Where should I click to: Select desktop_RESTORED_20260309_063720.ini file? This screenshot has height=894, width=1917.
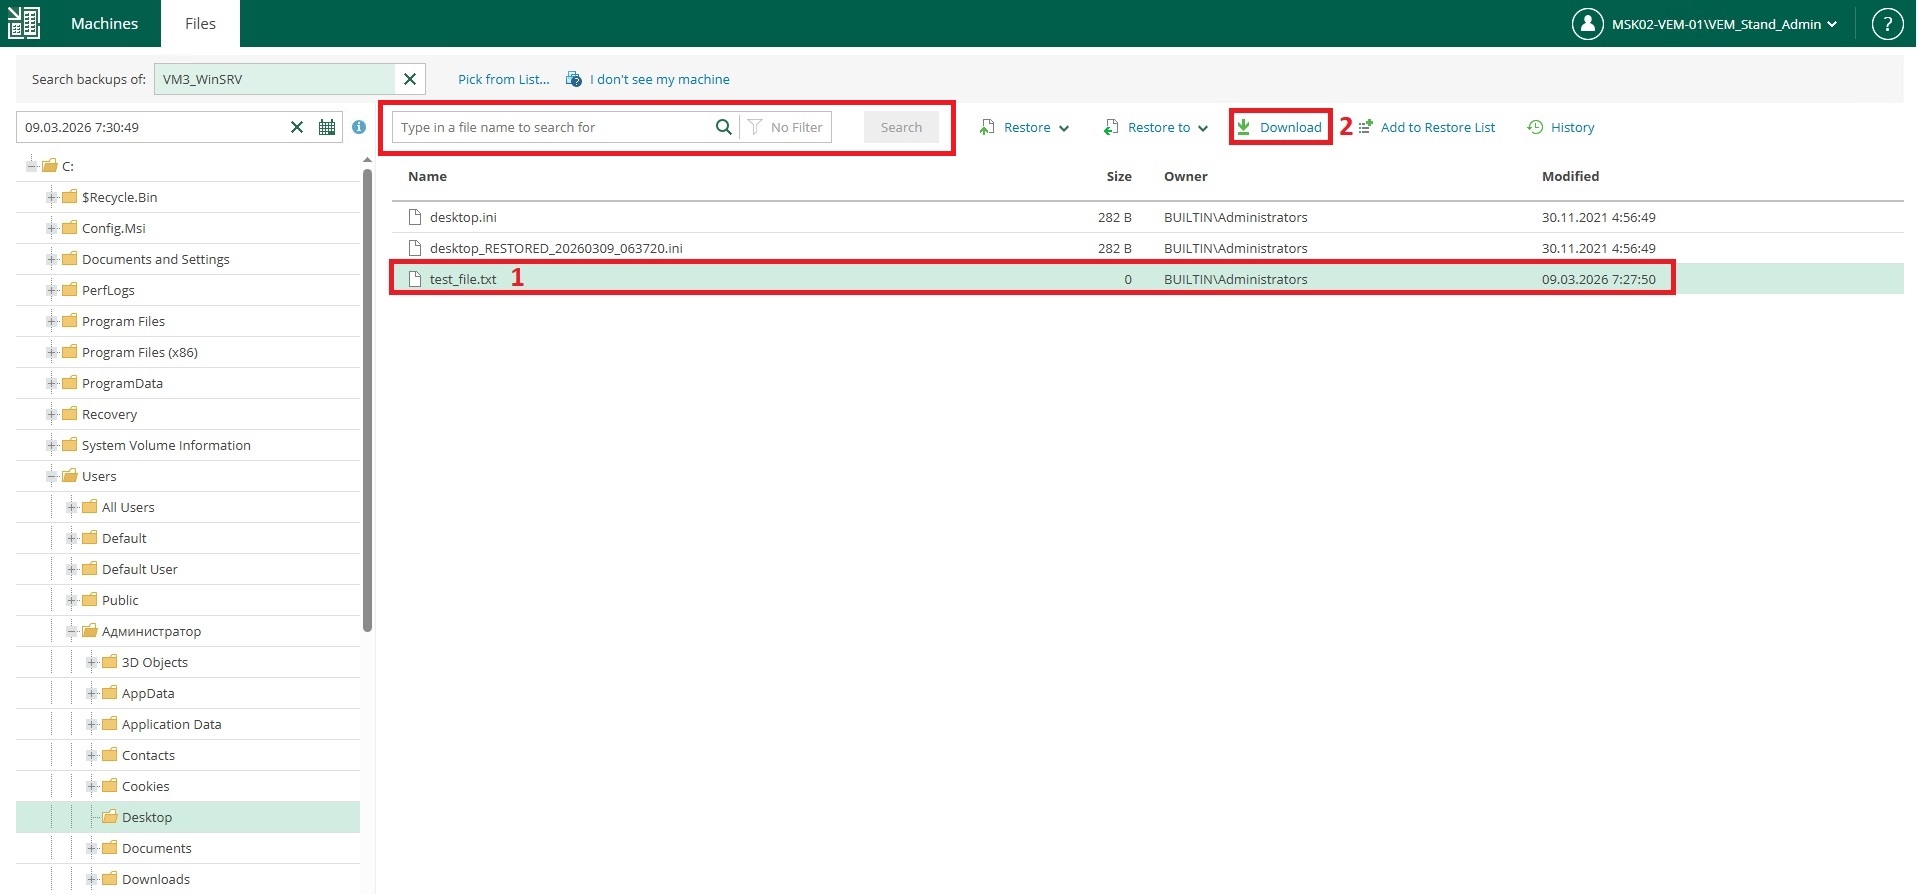coord(1147,248)
